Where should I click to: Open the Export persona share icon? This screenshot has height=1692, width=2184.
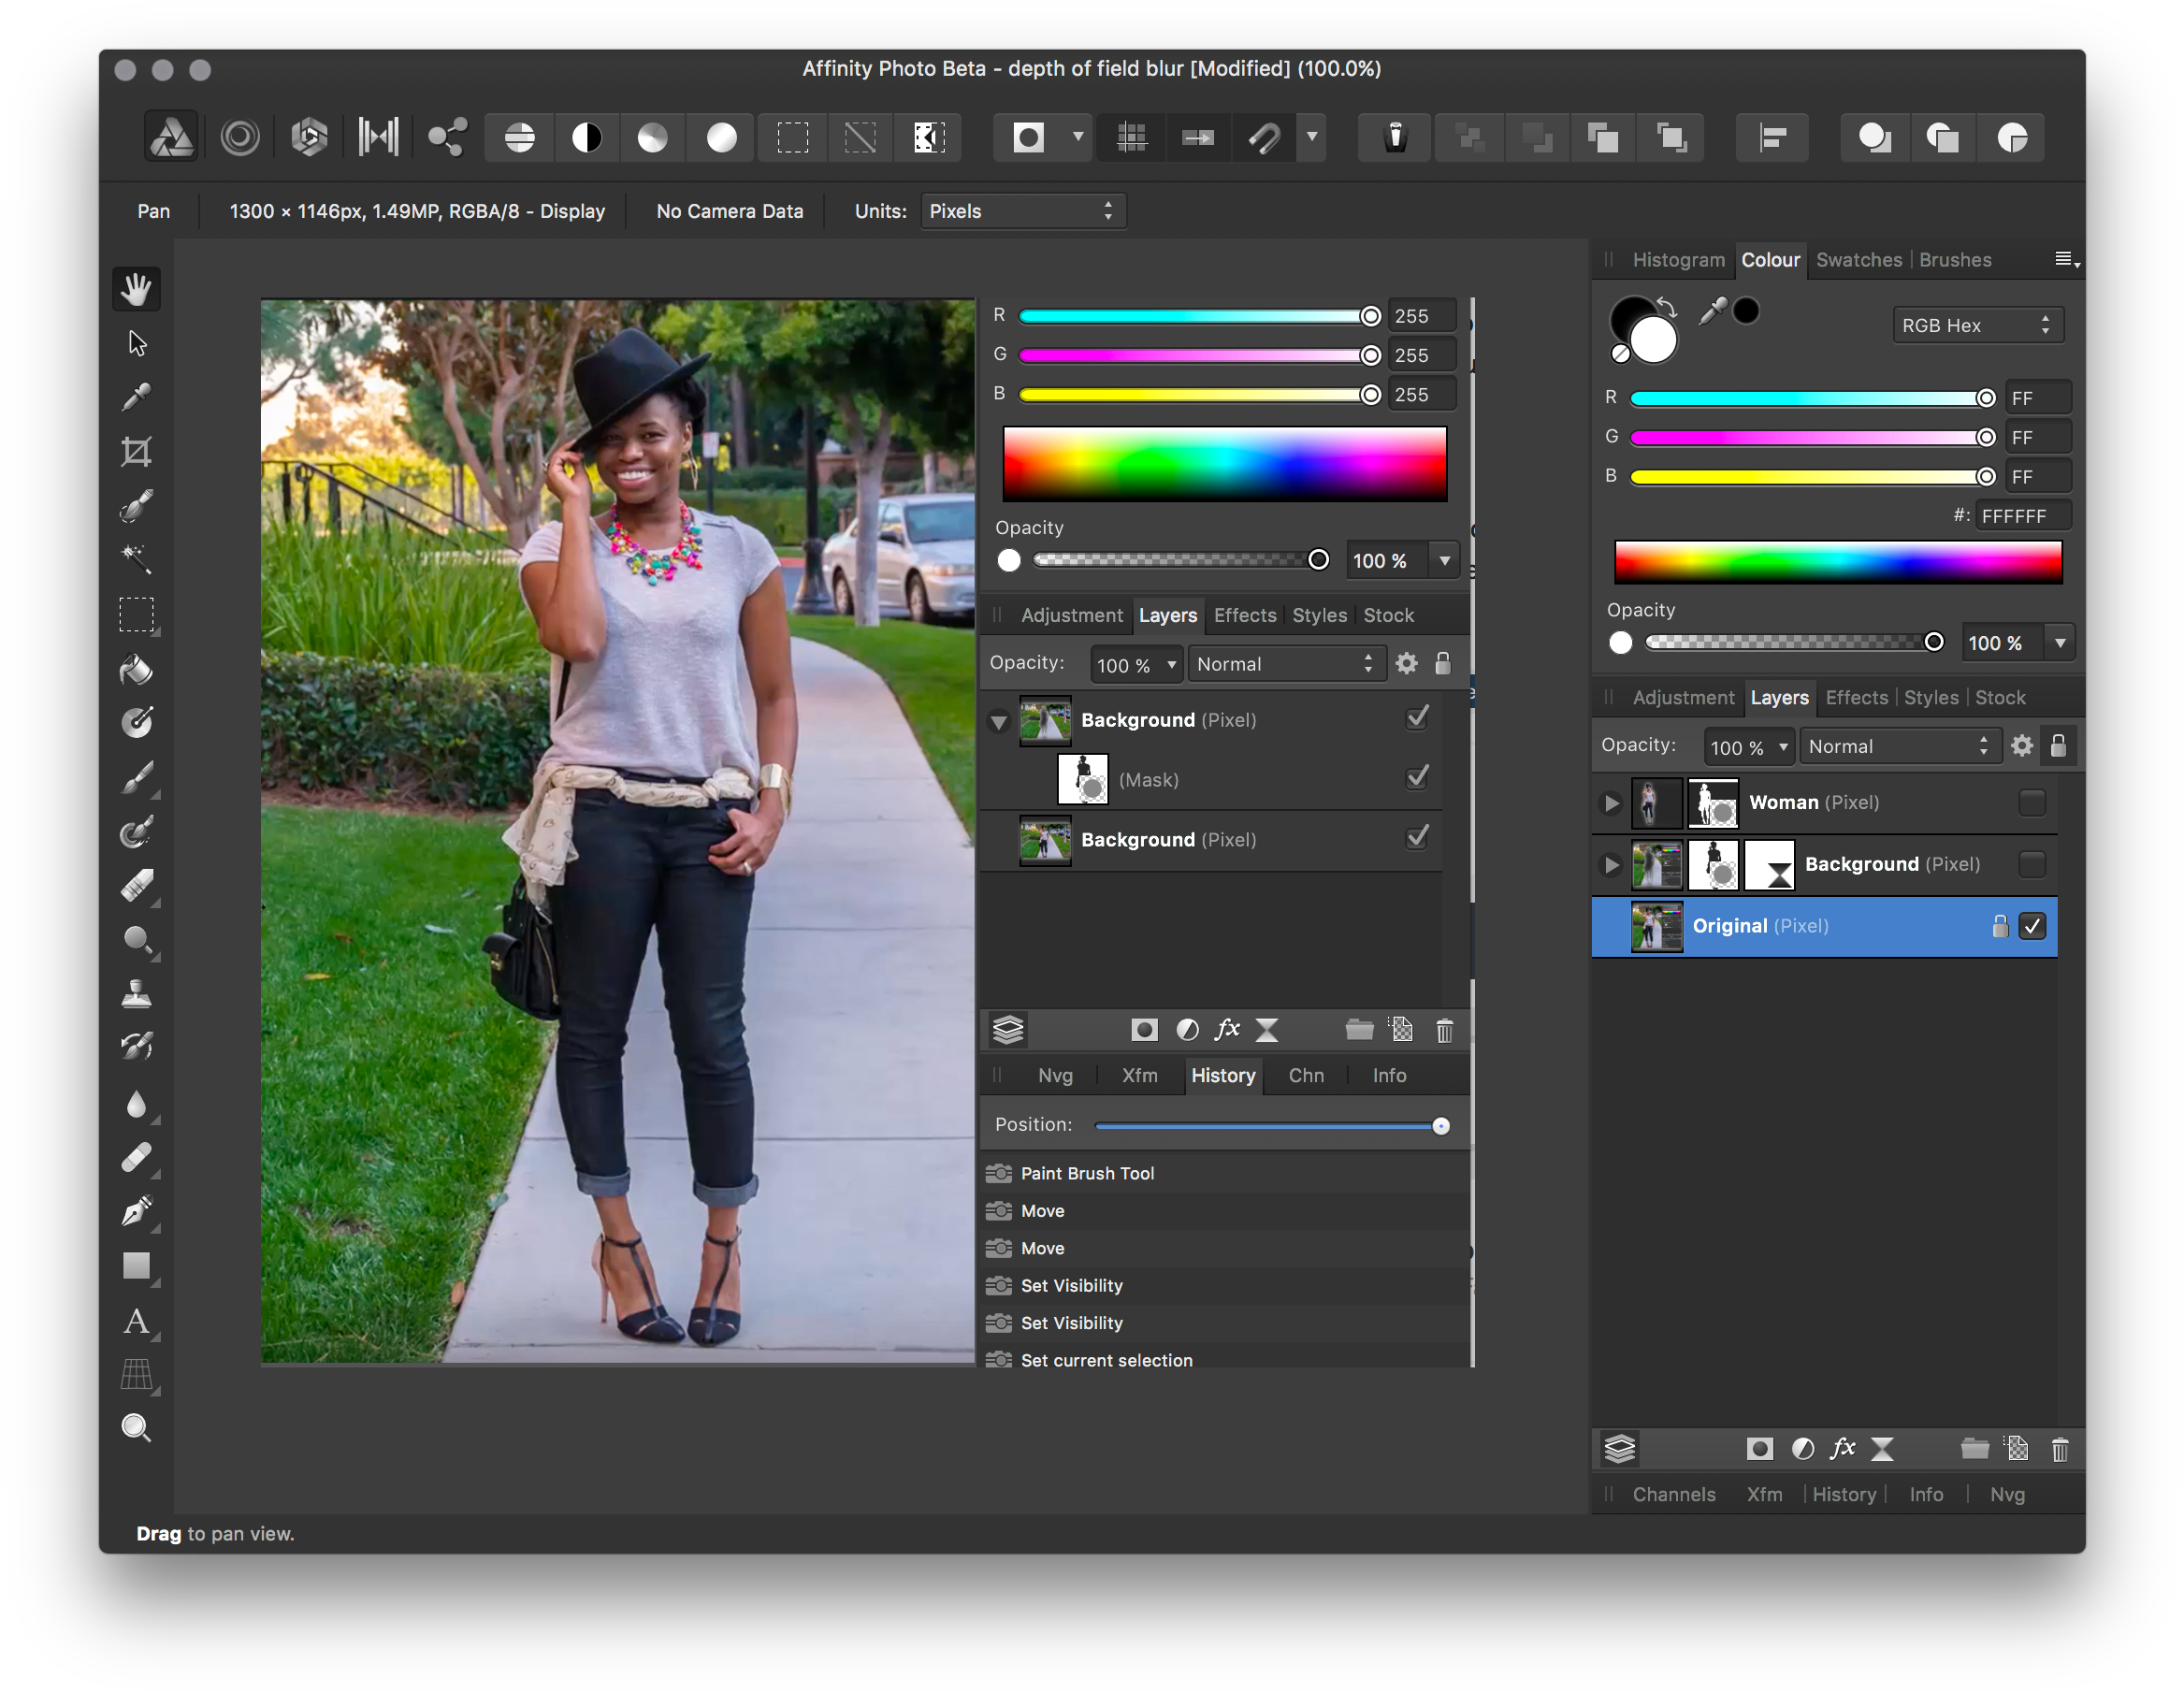[447, 137]
